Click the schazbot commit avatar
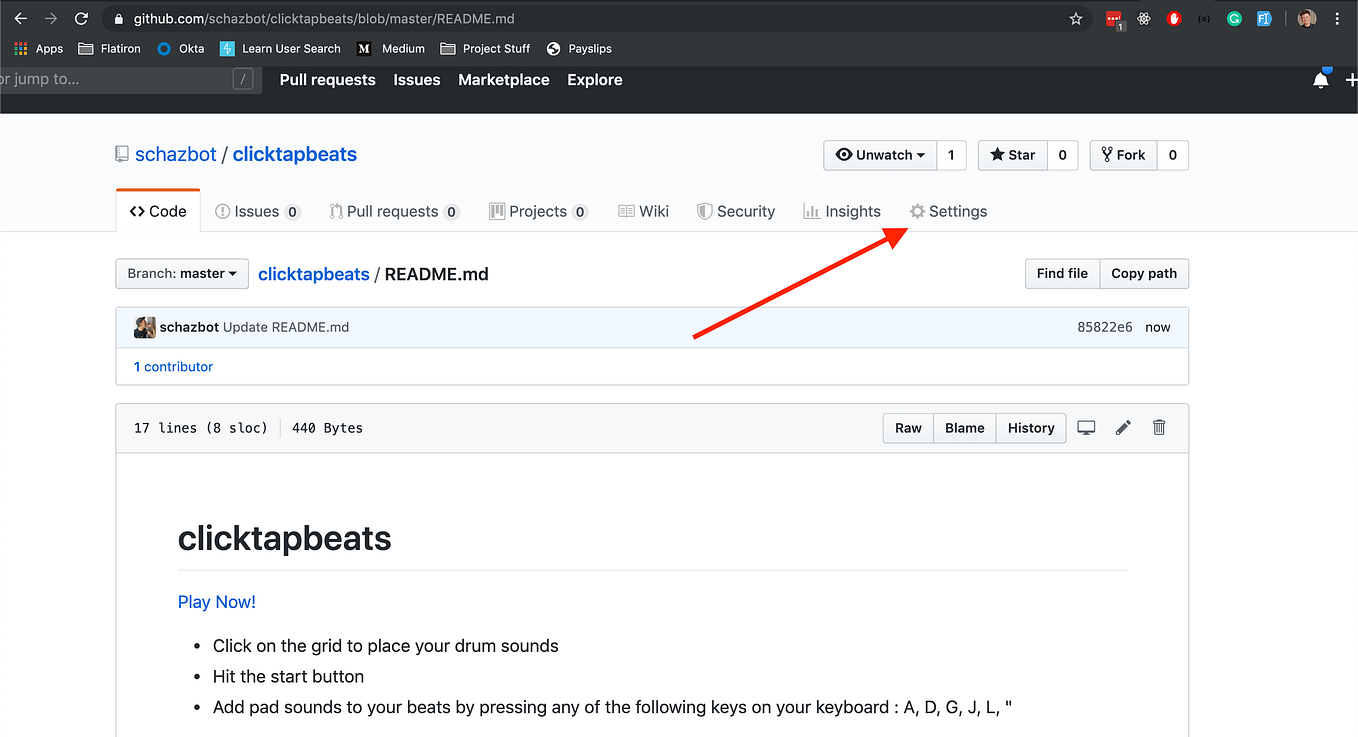Image resolution: width=1358 pixels, height=737 pixels. point(144,327)
